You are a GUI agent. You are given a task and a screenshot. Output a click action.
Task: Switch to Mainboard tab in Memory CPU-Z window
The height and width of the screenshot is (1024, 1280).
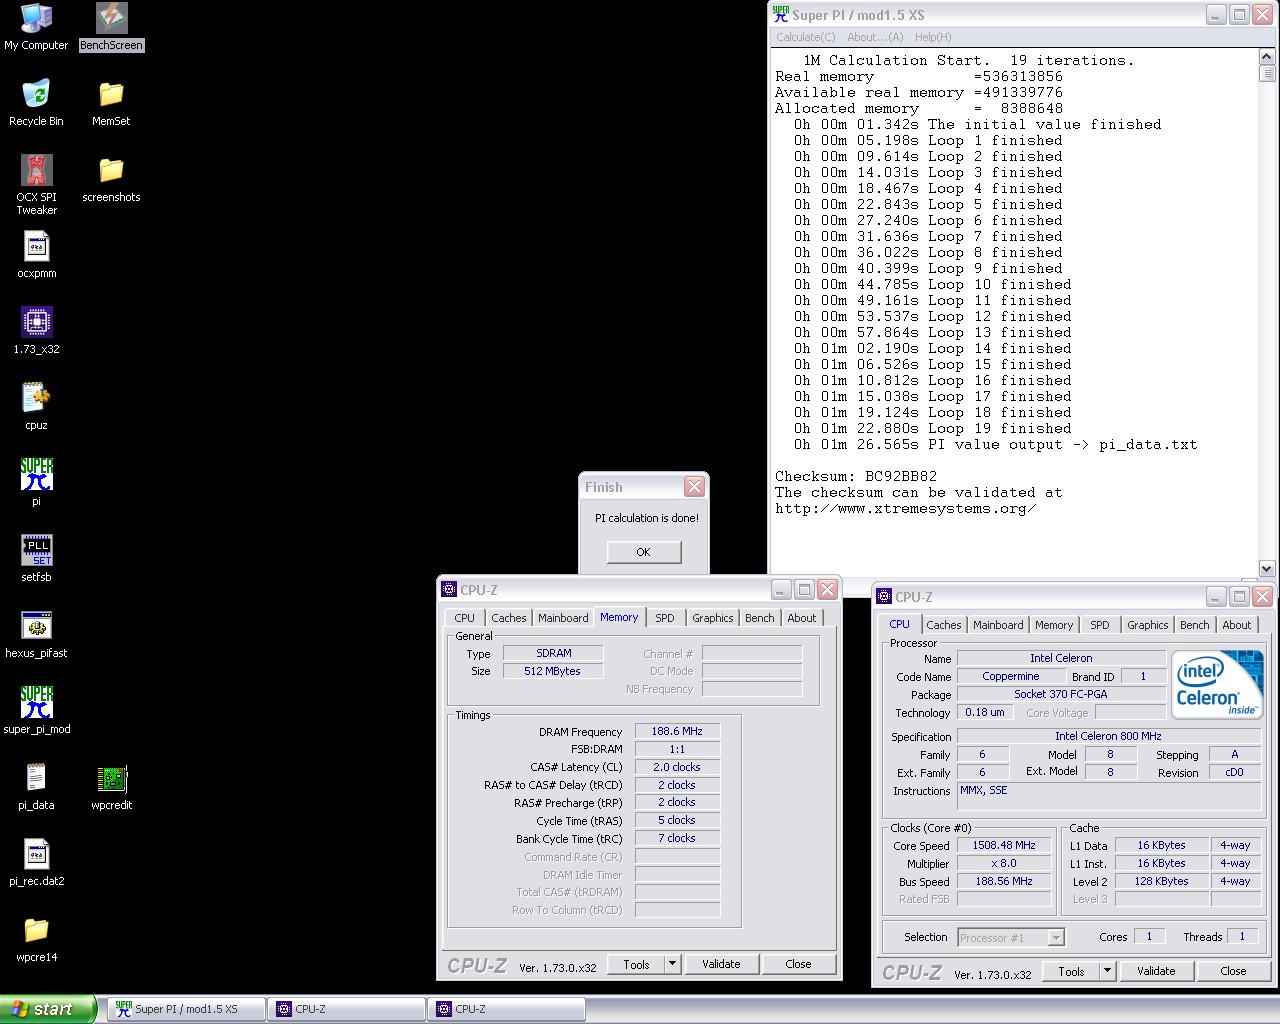coord(563,618)
